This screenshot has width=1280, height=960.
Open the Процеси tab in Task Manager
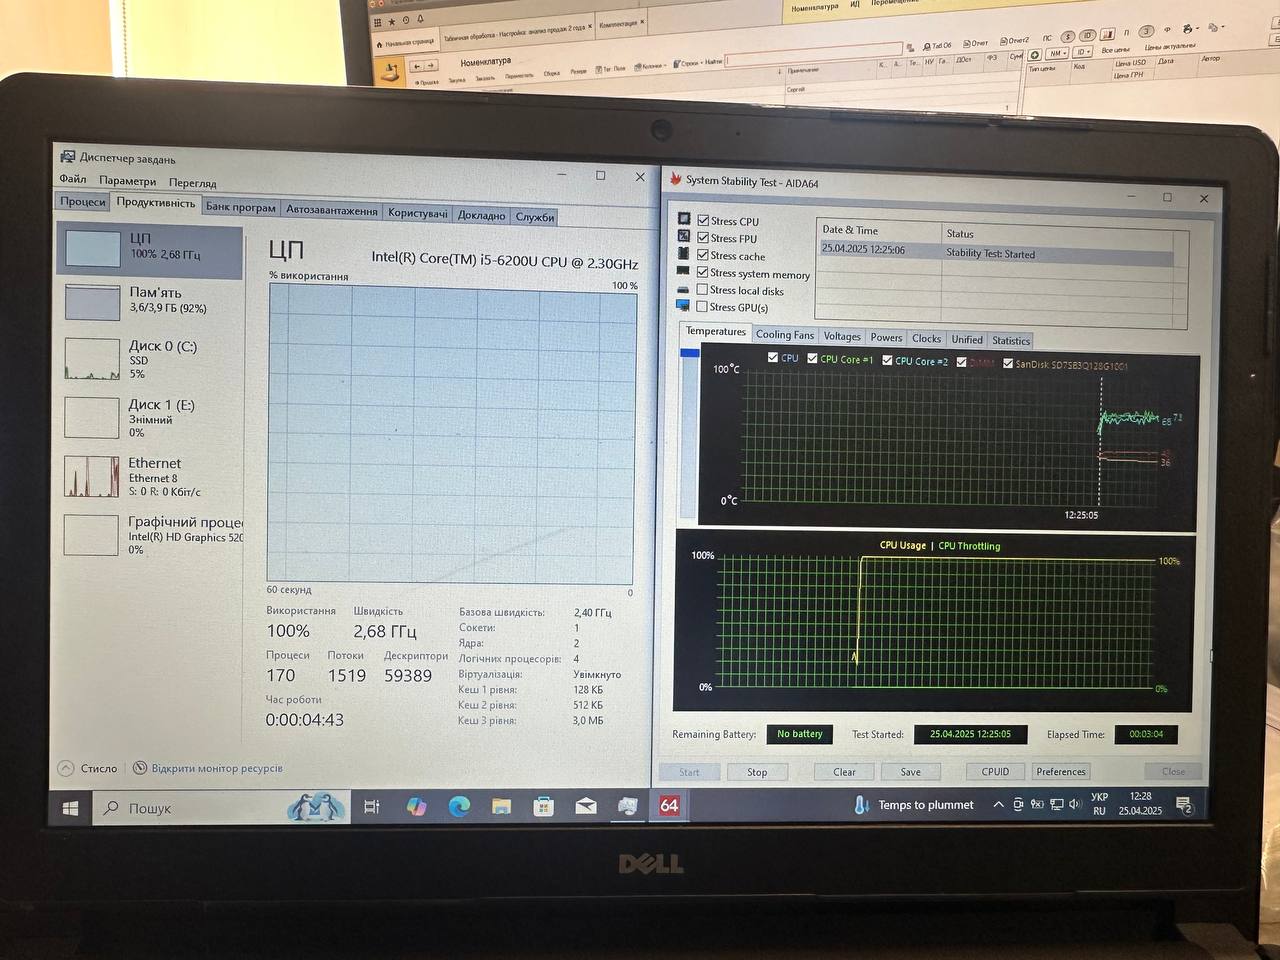pos(82,202)
